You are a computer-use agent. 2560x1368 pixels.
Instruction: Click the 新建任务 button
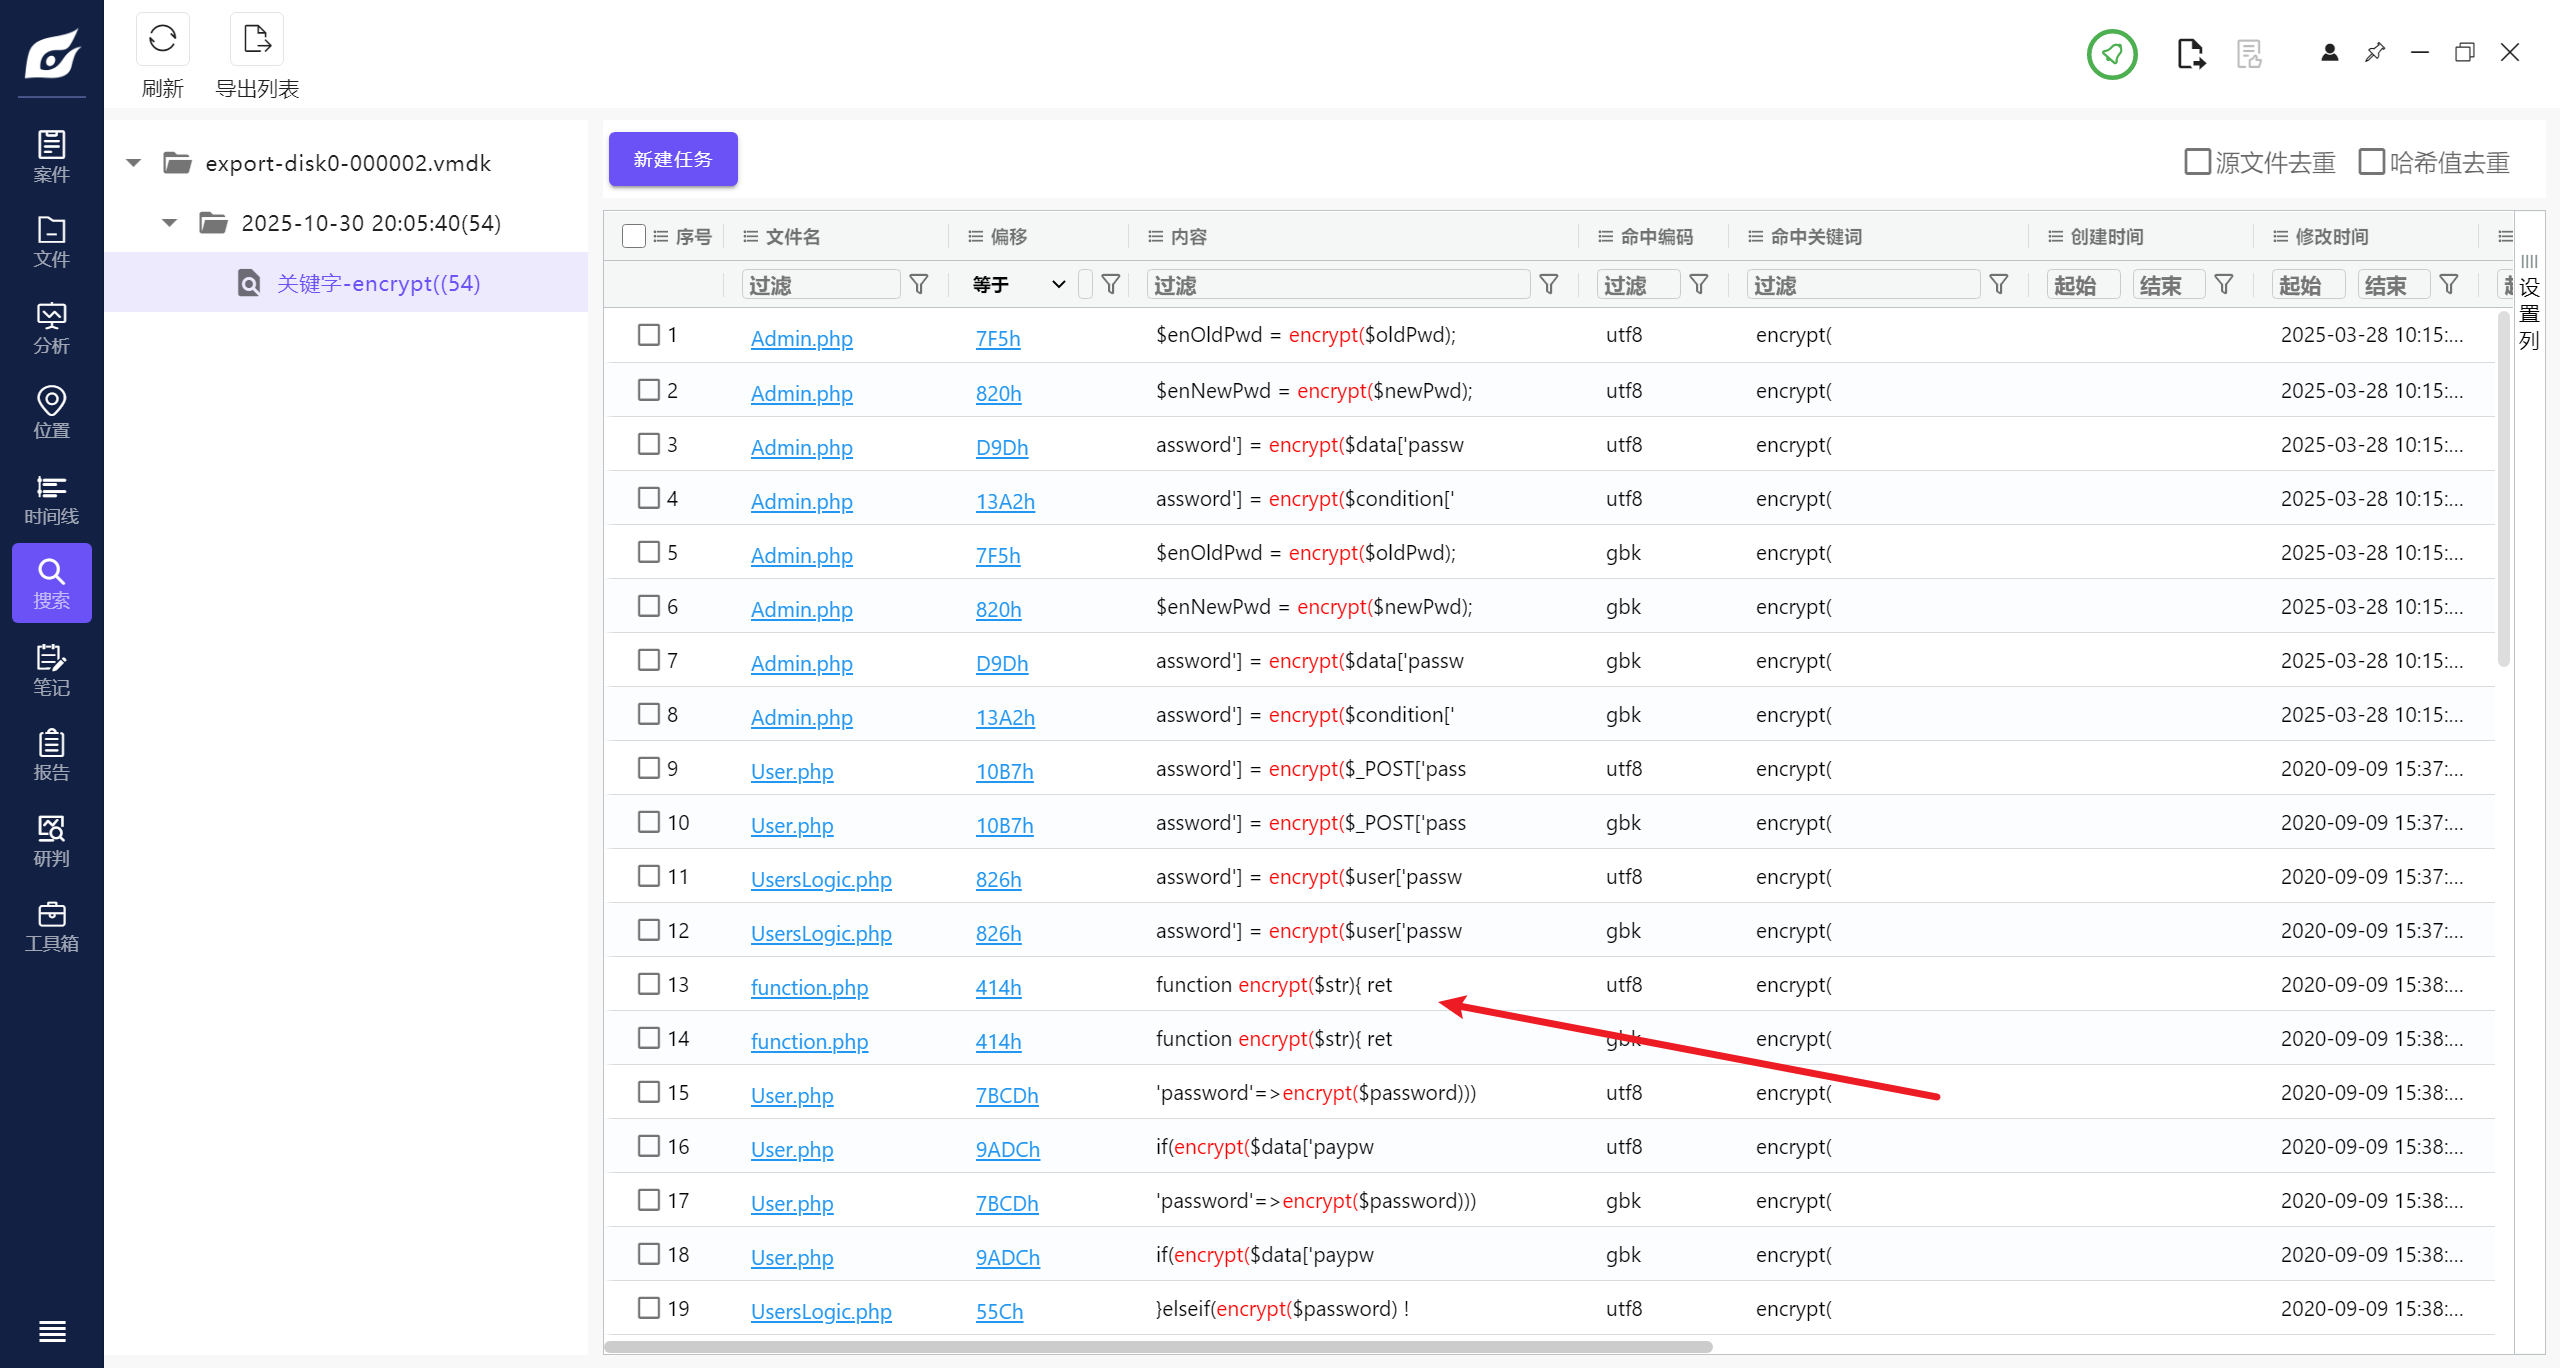click(x=673, y=159)
